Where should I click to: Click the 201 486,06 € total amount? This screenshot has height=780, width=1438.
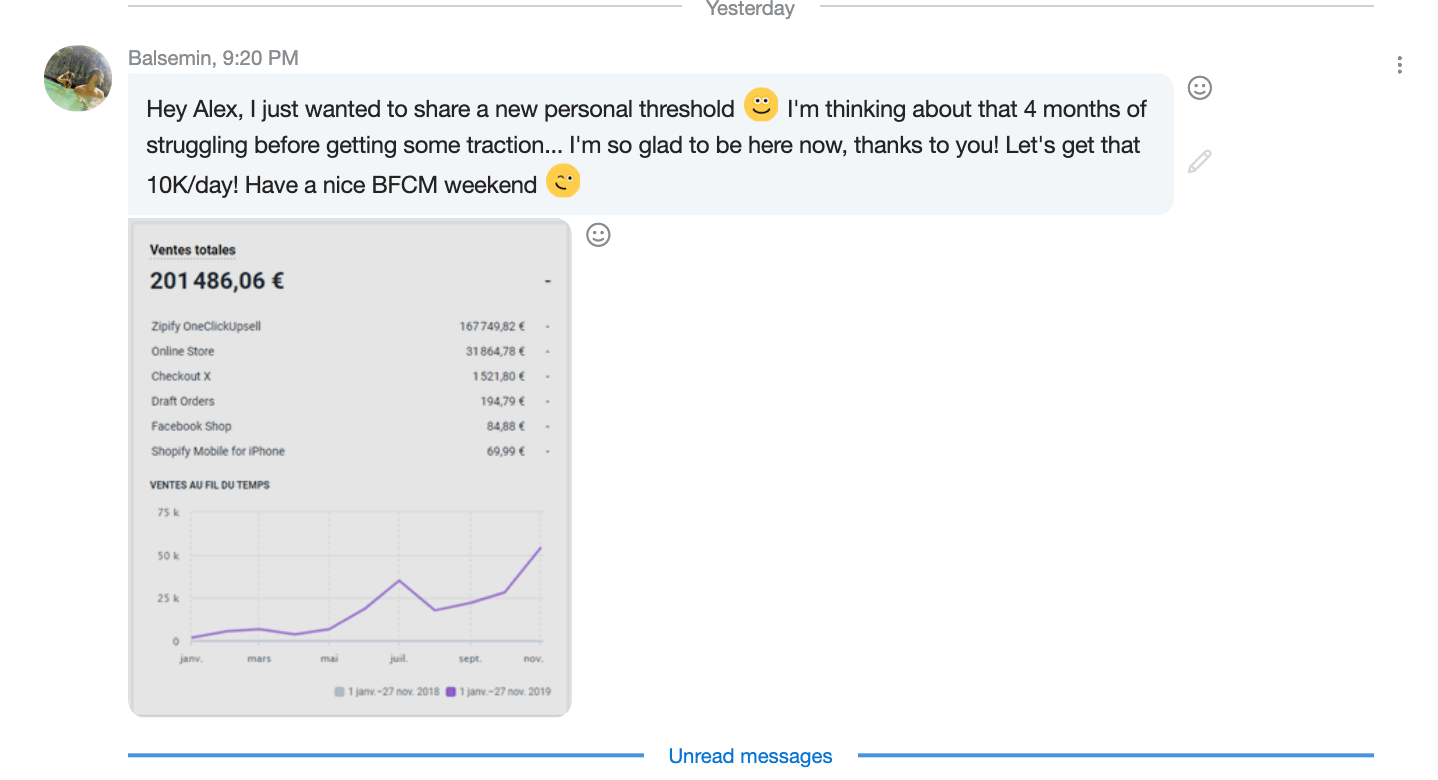217,281
